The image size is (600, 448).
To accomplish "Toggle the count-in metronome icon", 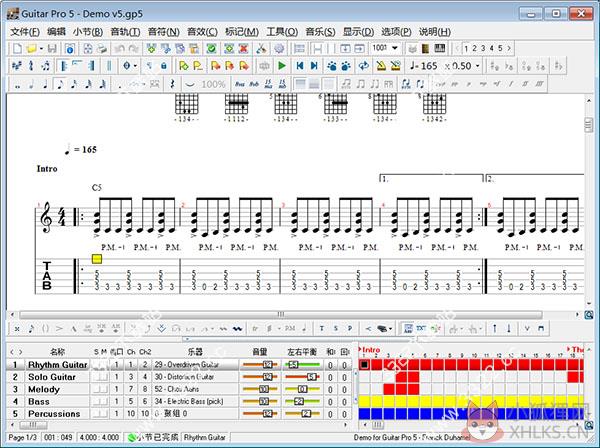I will click(x=395, y=66).
